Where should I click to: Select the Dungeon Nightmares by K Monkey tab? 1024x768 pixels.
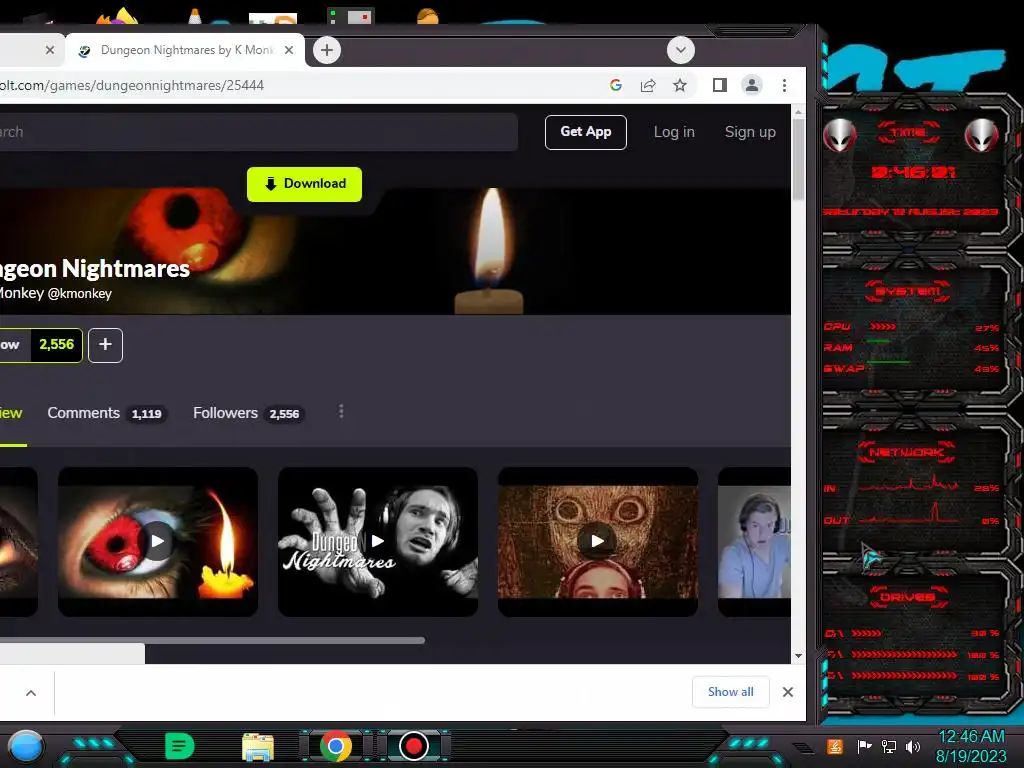click(x=185, y=50)
